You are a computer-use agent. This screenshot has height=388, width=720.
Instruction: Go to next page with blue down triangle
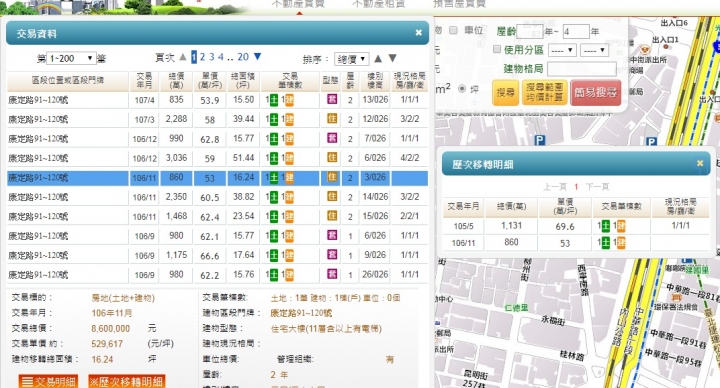pyautogui.click(x=257, y=56)
